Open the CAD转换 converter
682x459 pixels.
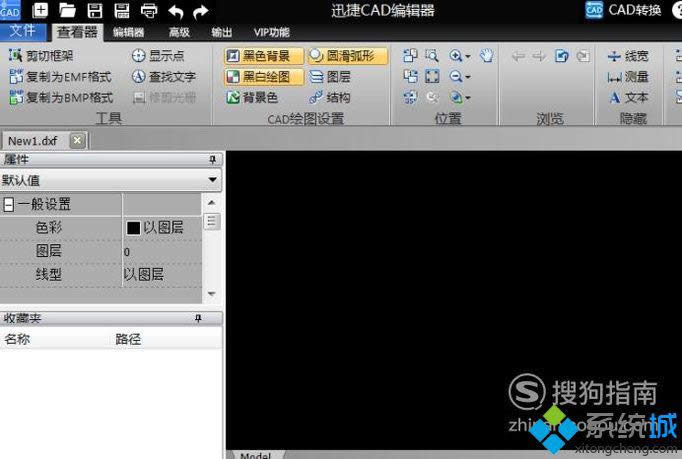tap(623, 10)
